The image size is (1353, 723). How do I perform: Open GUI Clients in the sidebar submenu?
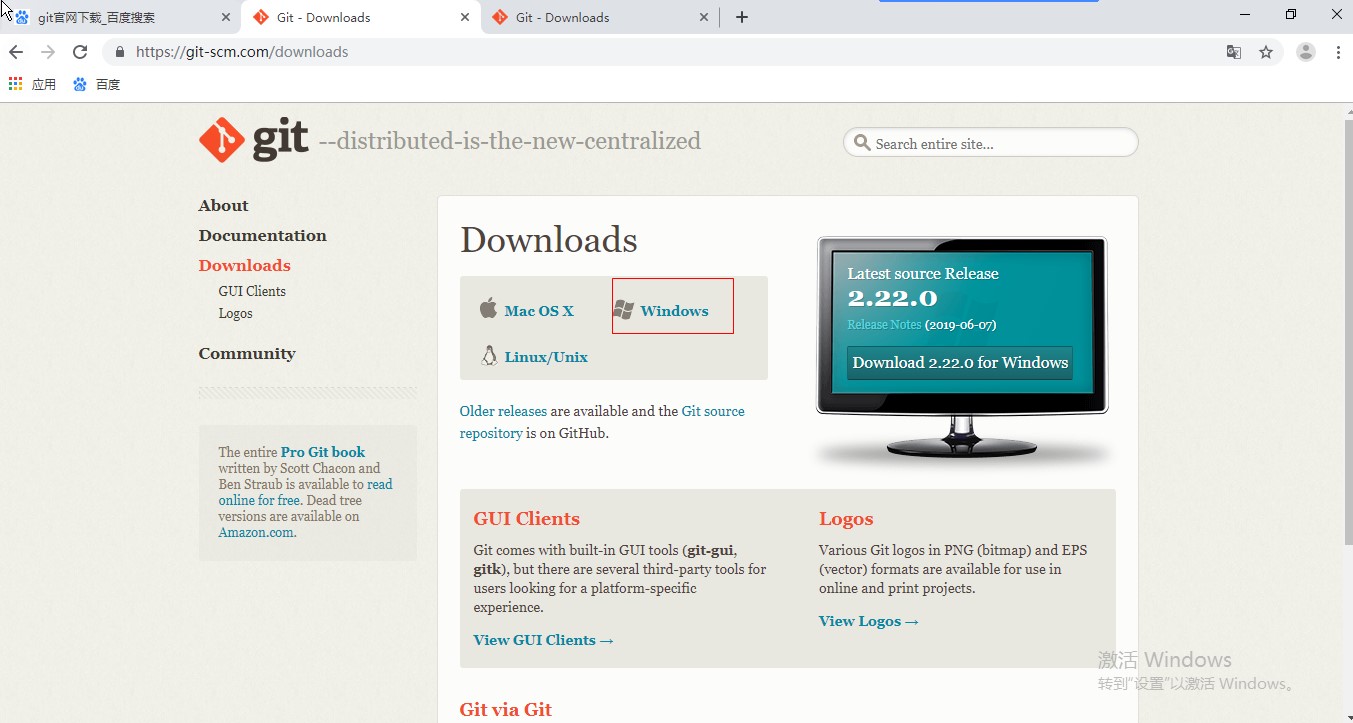coord(252,291)
